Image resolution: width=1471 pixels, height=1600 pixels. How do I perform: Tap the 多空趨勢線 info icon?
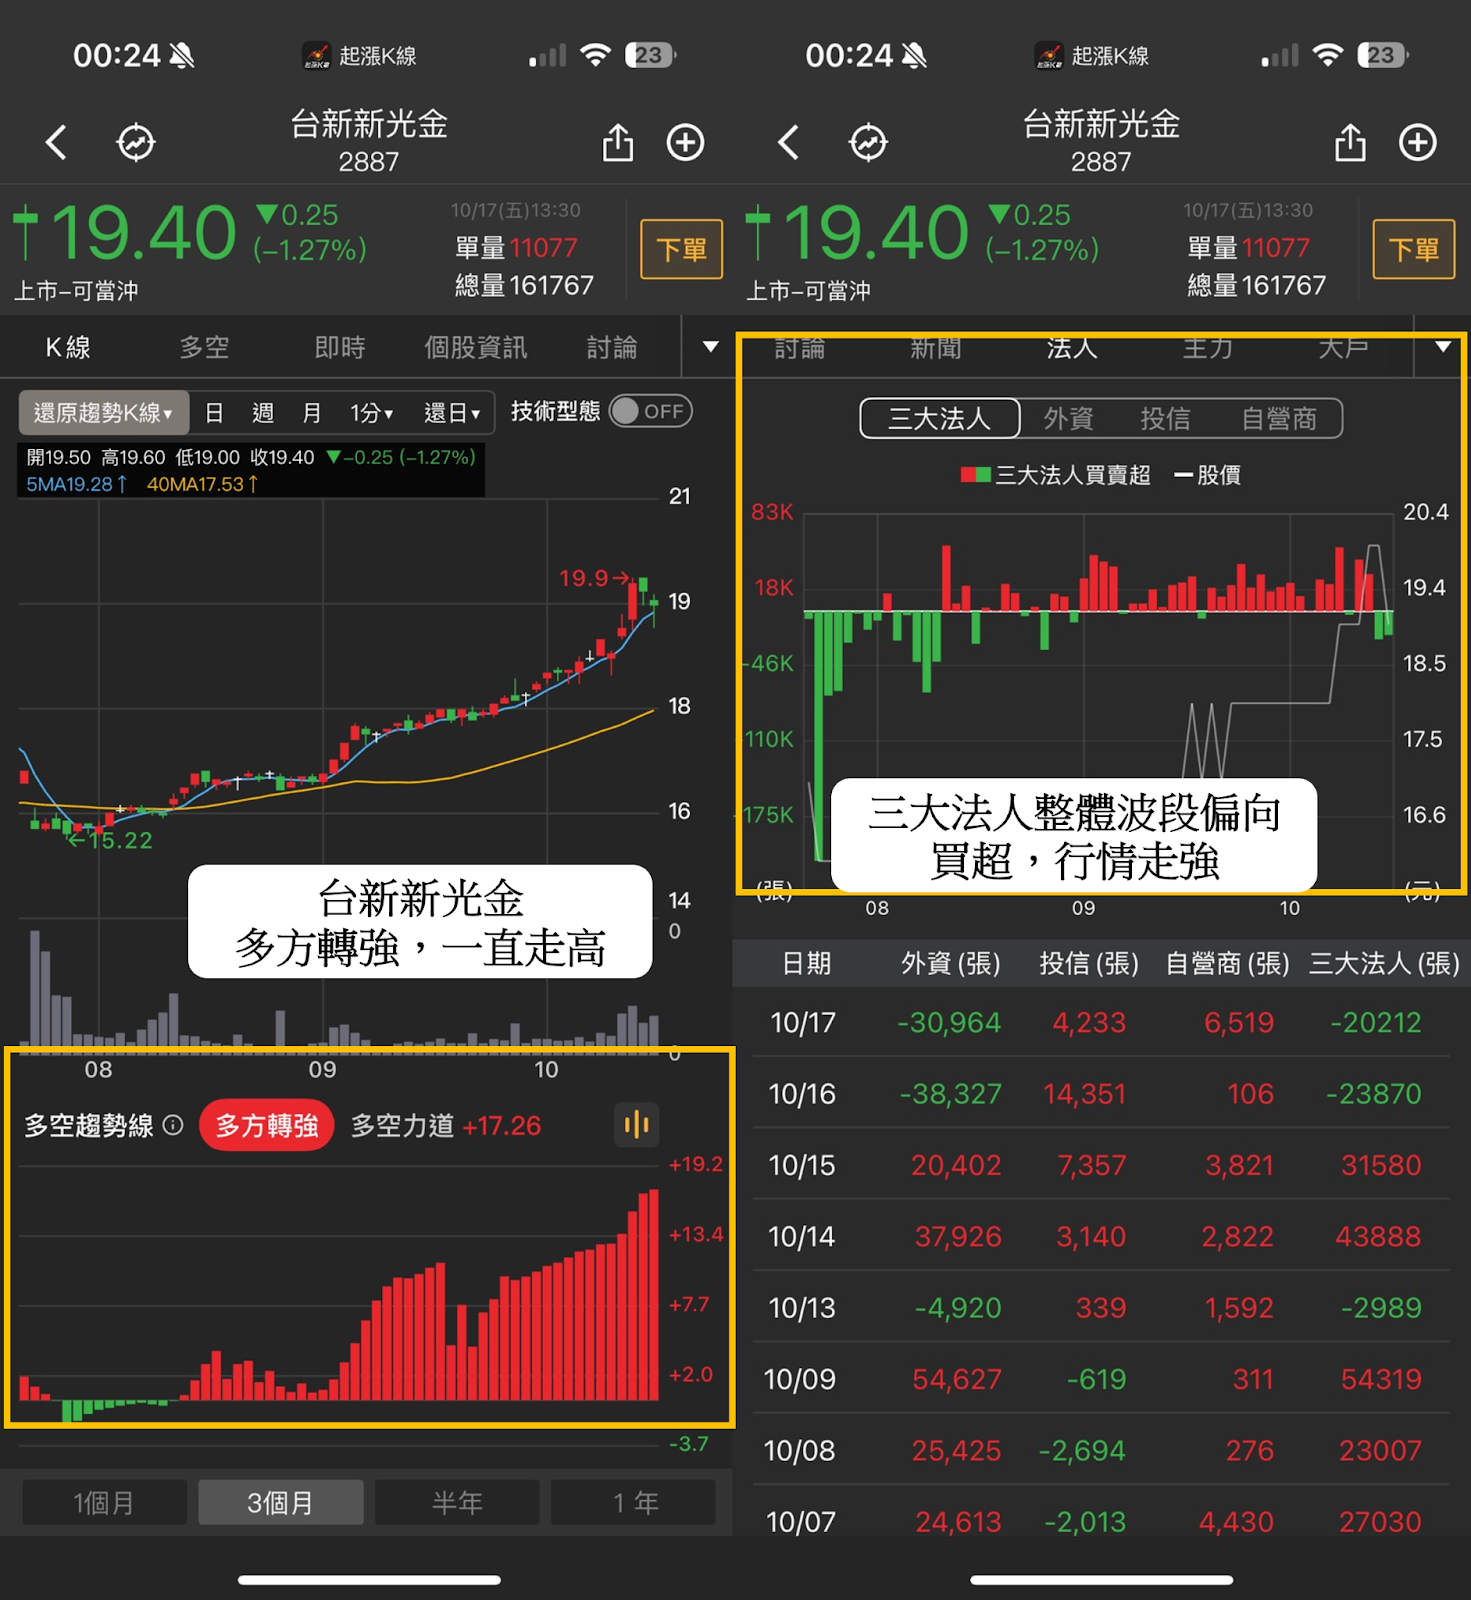[x=173, y=1126]
